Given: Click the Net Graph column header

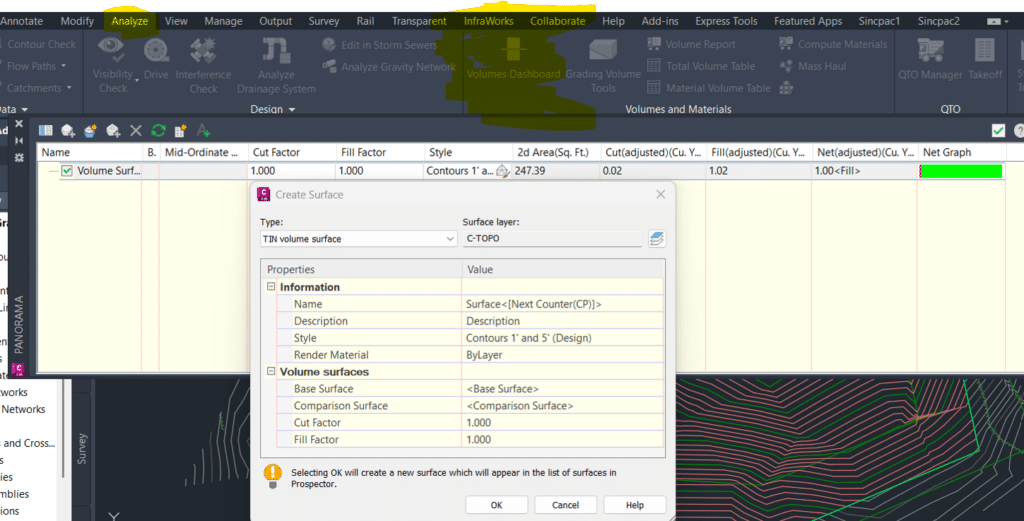Looking at the screenshot, I should click(x=961, y=152).
